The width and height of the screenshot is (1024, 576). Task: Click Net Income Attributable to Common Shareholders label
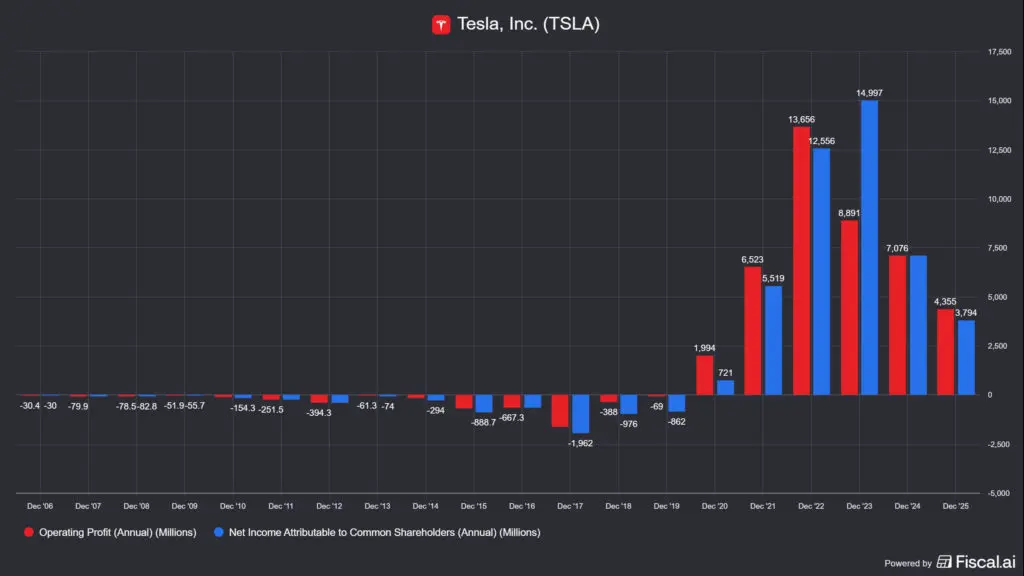click(x=385, y=532)
